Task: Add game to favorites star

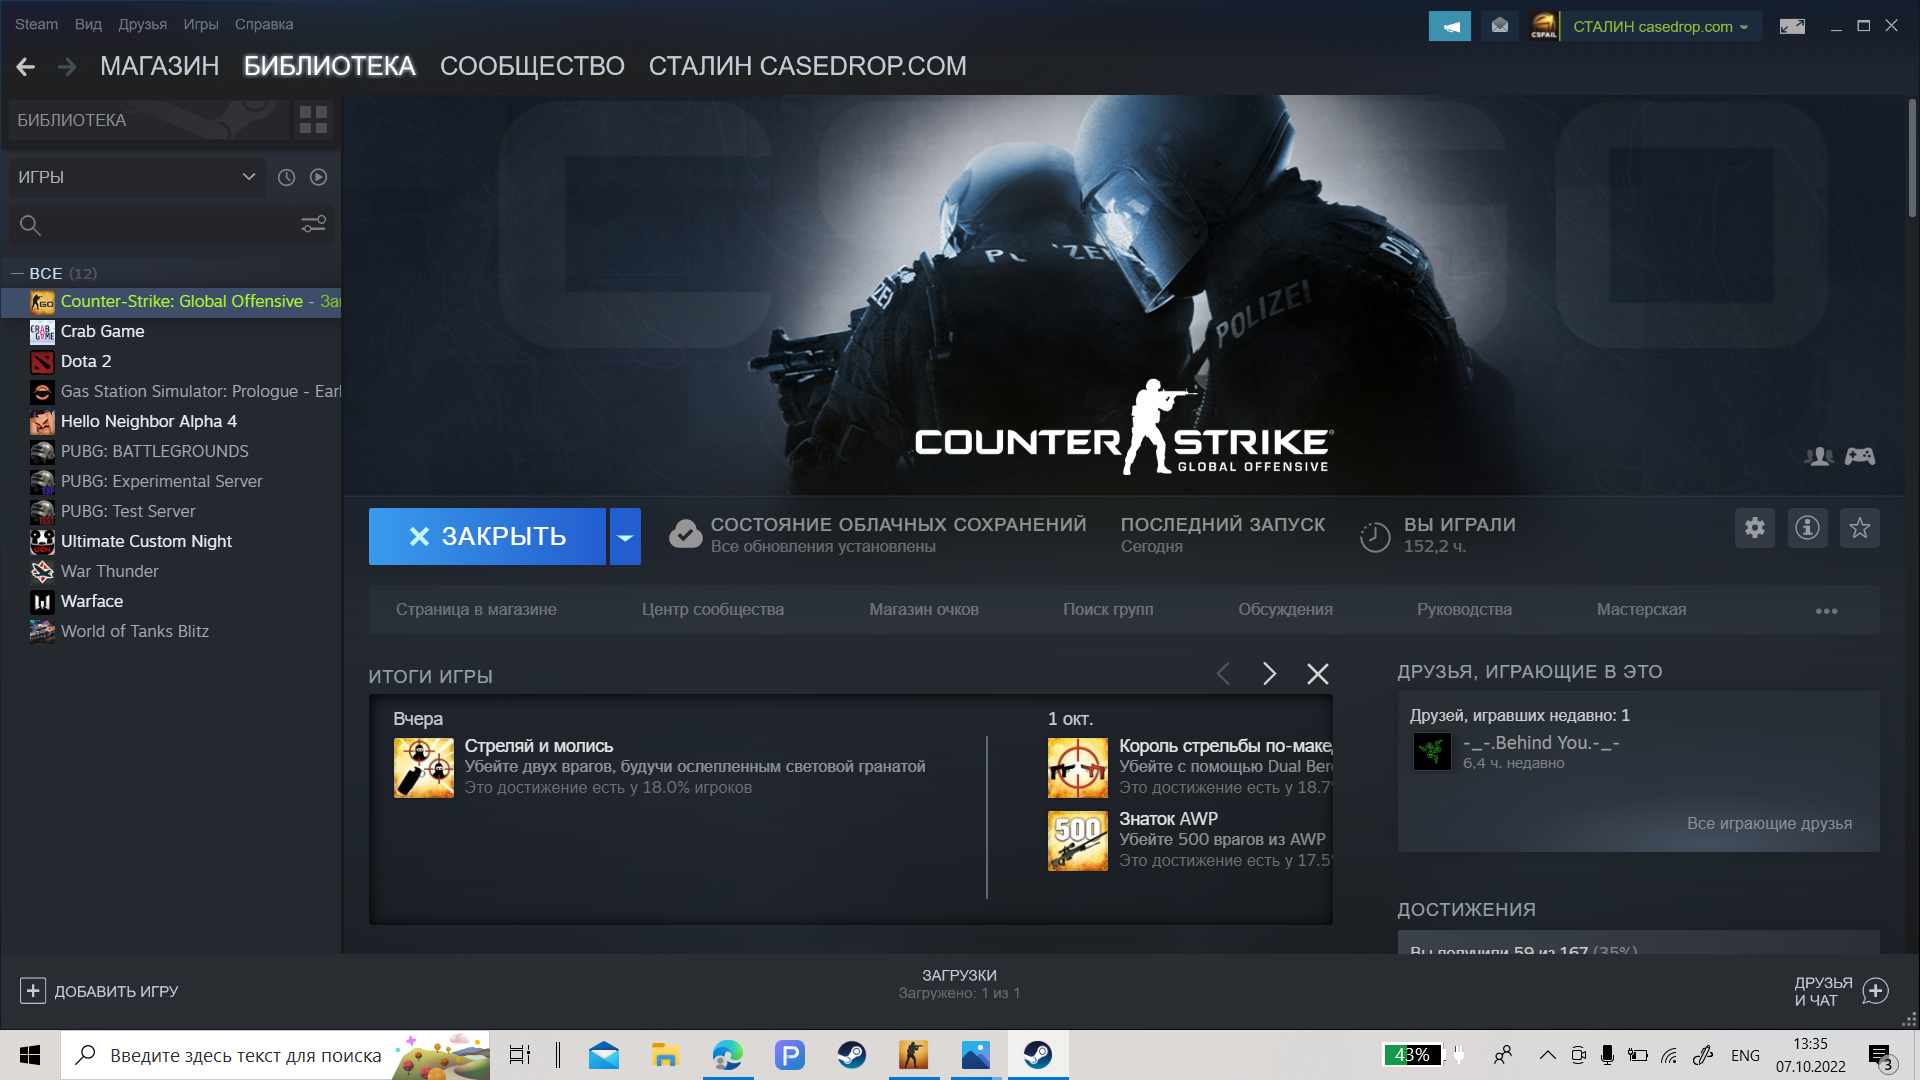Action: pyautogui.click(x=1859, y=528)
